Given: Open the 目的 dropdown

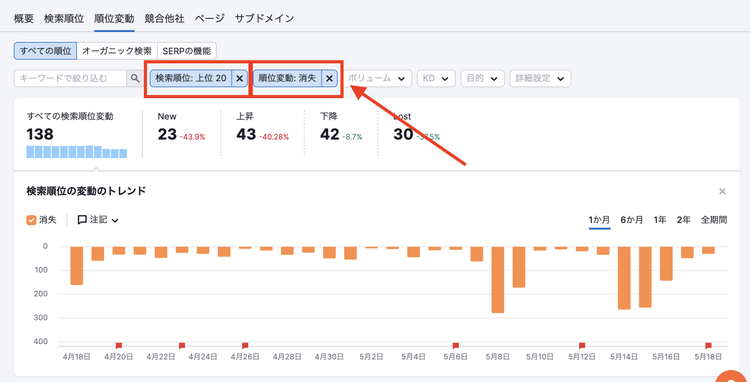Looking at the screenshot, I should coord(483,78).
